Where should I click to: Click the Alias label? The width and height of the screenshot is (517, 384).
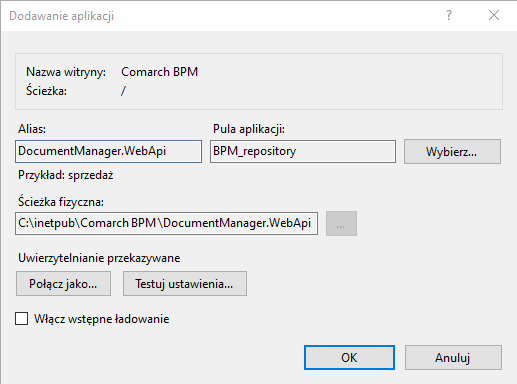point(32,129)
